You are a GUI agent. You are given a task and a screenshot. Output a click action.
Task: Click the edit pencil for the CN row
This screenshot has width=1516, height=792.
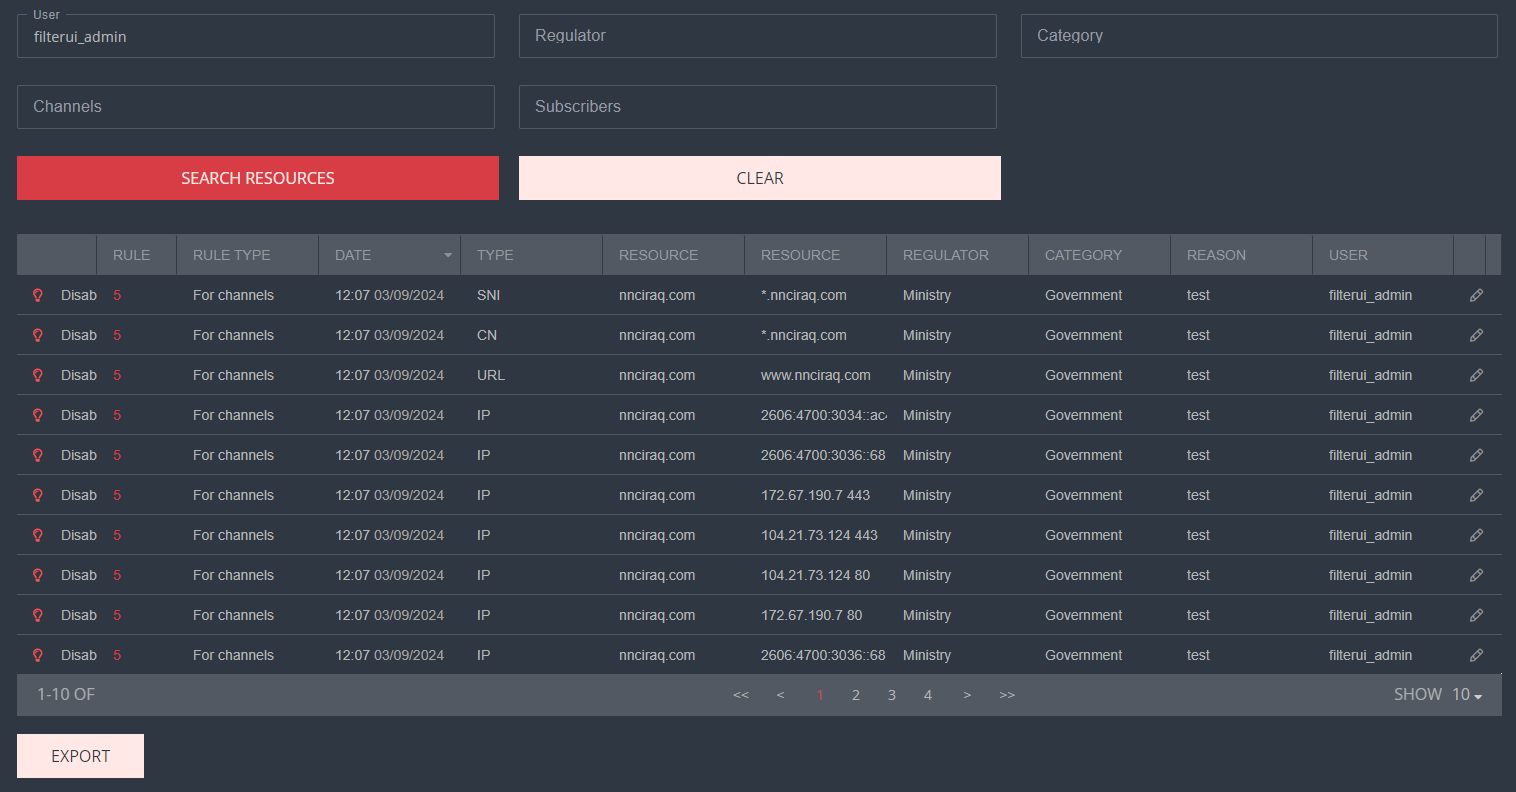(1476, 335)
